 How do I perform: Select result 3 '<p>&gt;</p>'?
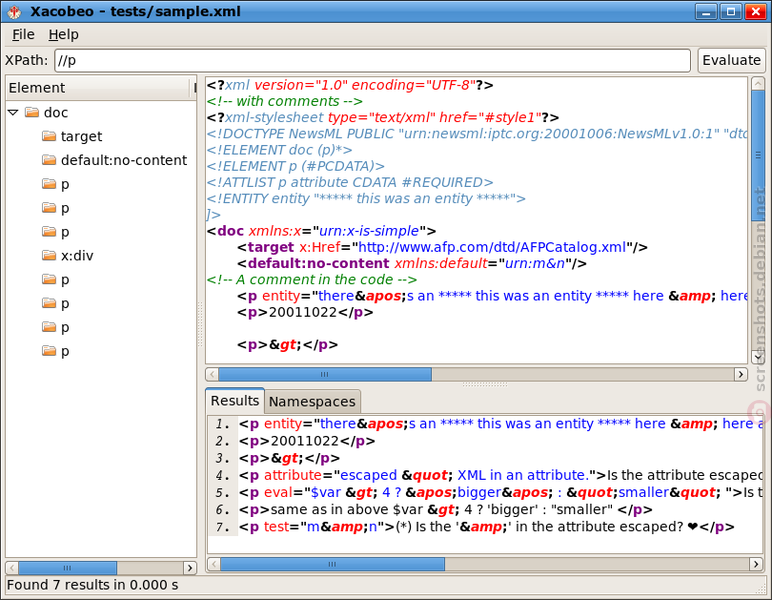289,458
